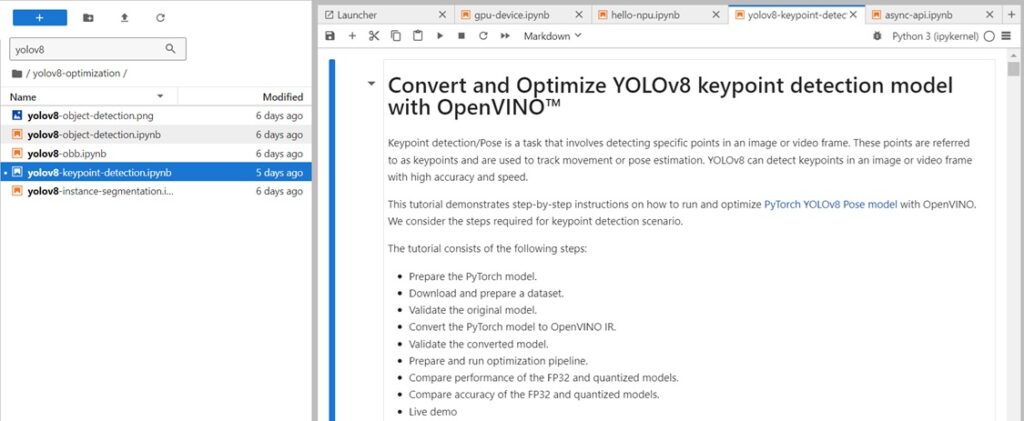Open the Markdown cell type dropdown
This screenshot has width=1024, height=421.
(552, 37)
